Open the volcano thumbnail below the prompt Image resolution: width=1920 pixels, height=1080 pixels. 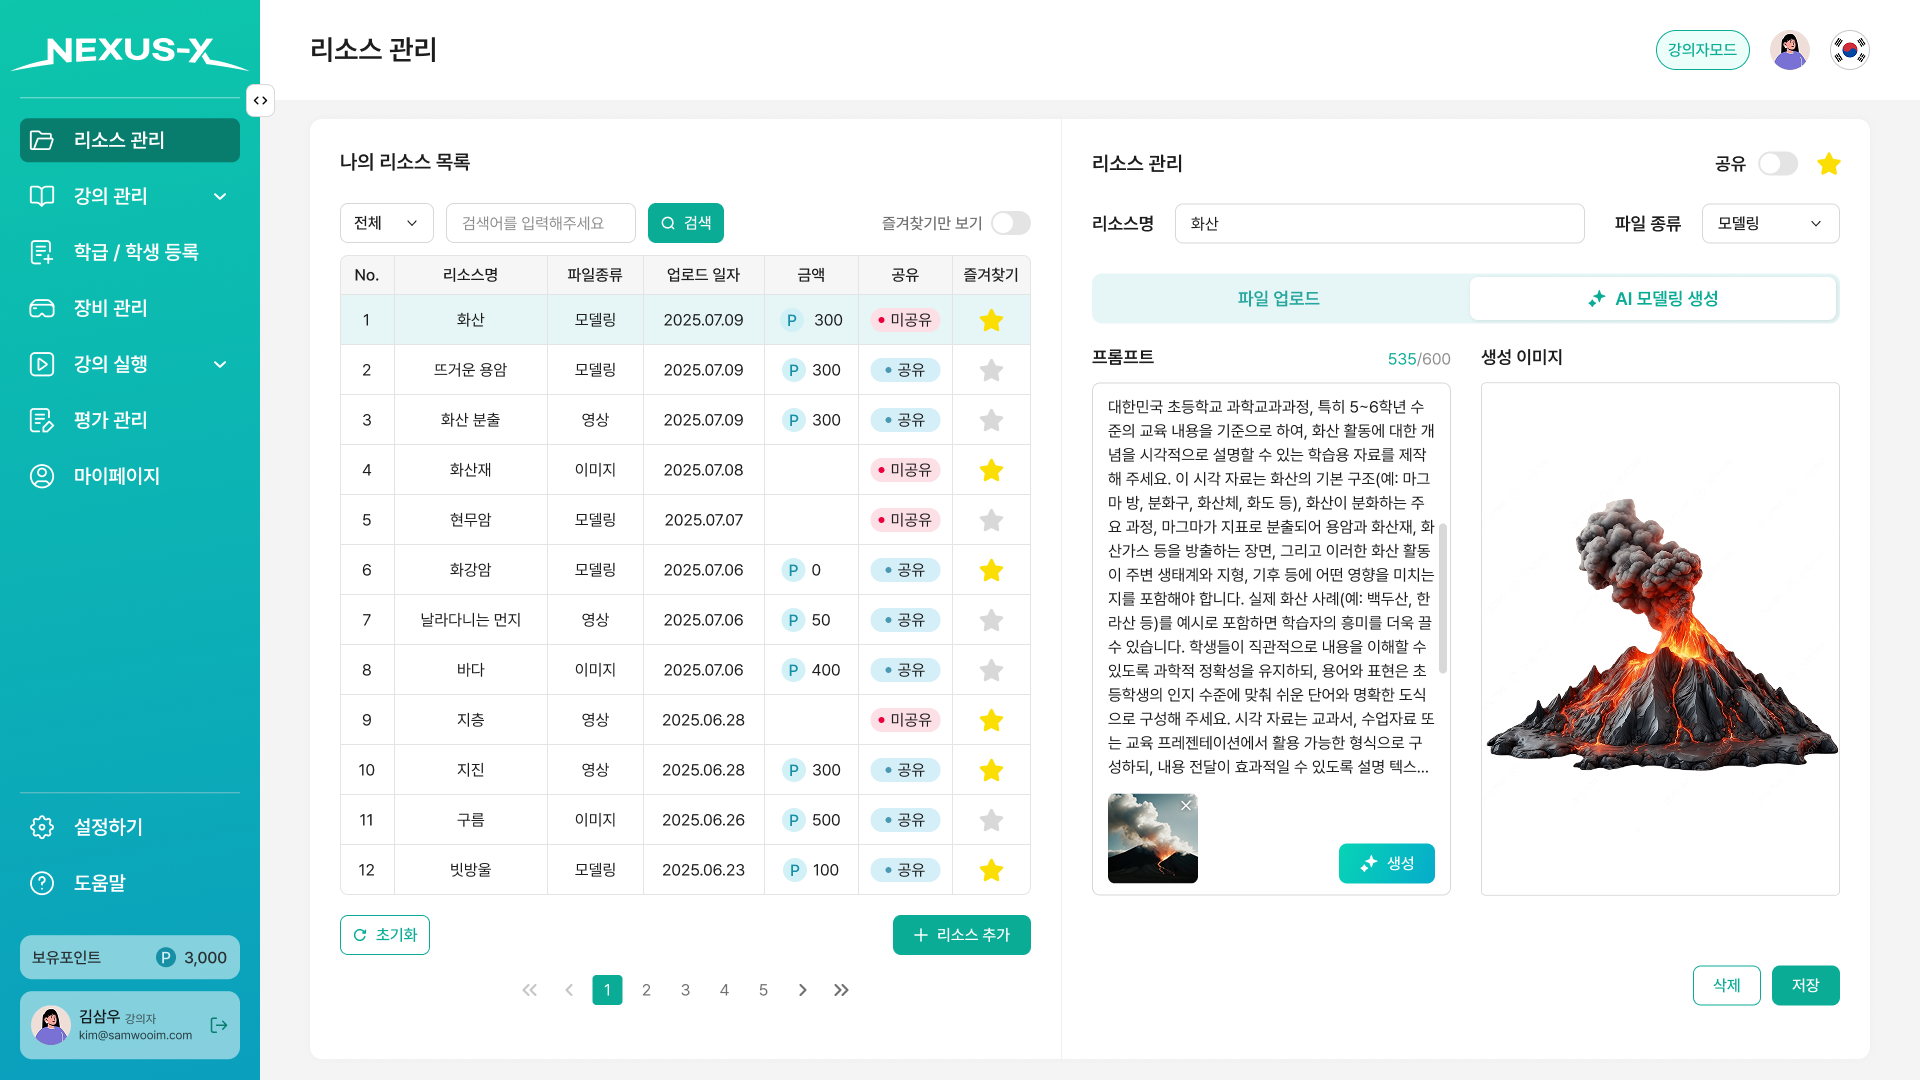[1152, 839]
